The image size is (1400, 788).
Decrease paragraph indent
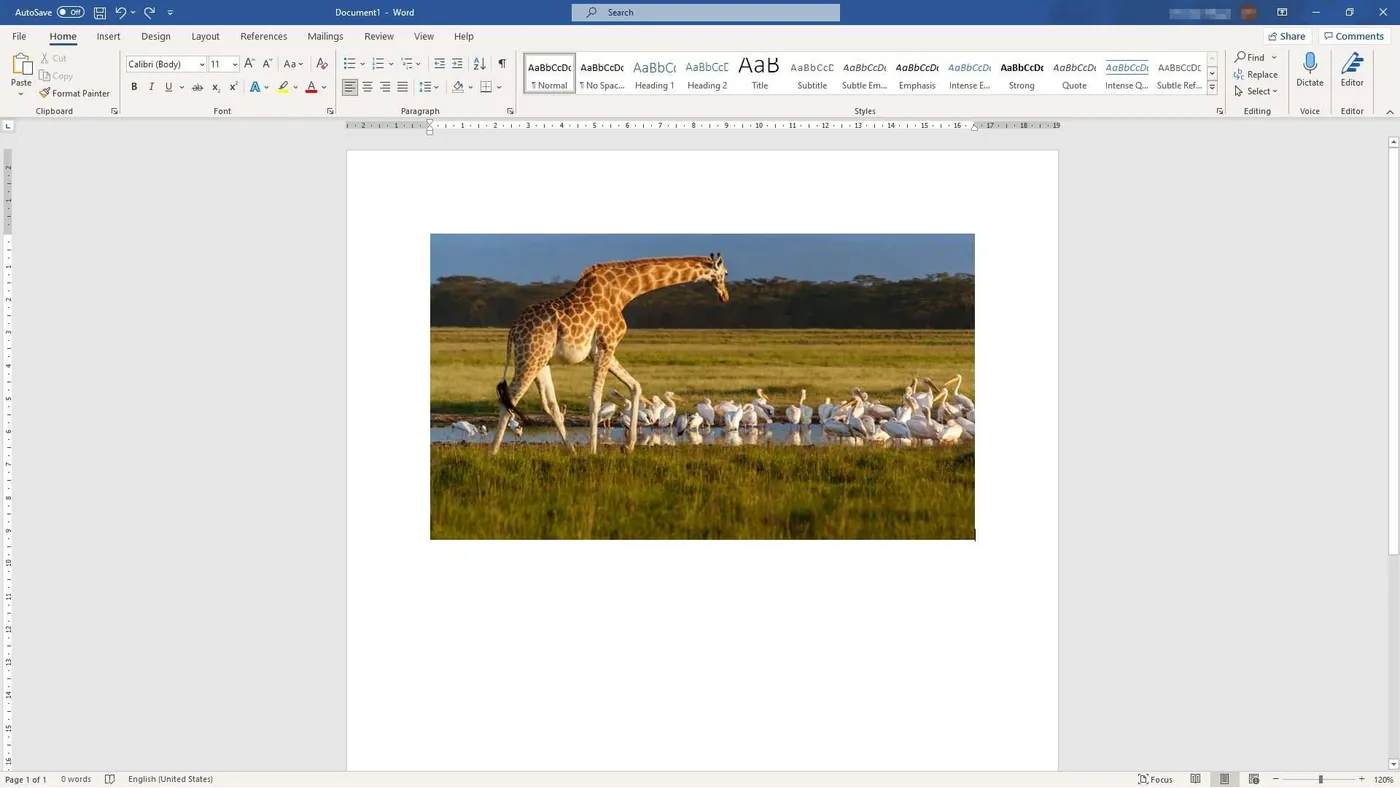tap(439, 64)
